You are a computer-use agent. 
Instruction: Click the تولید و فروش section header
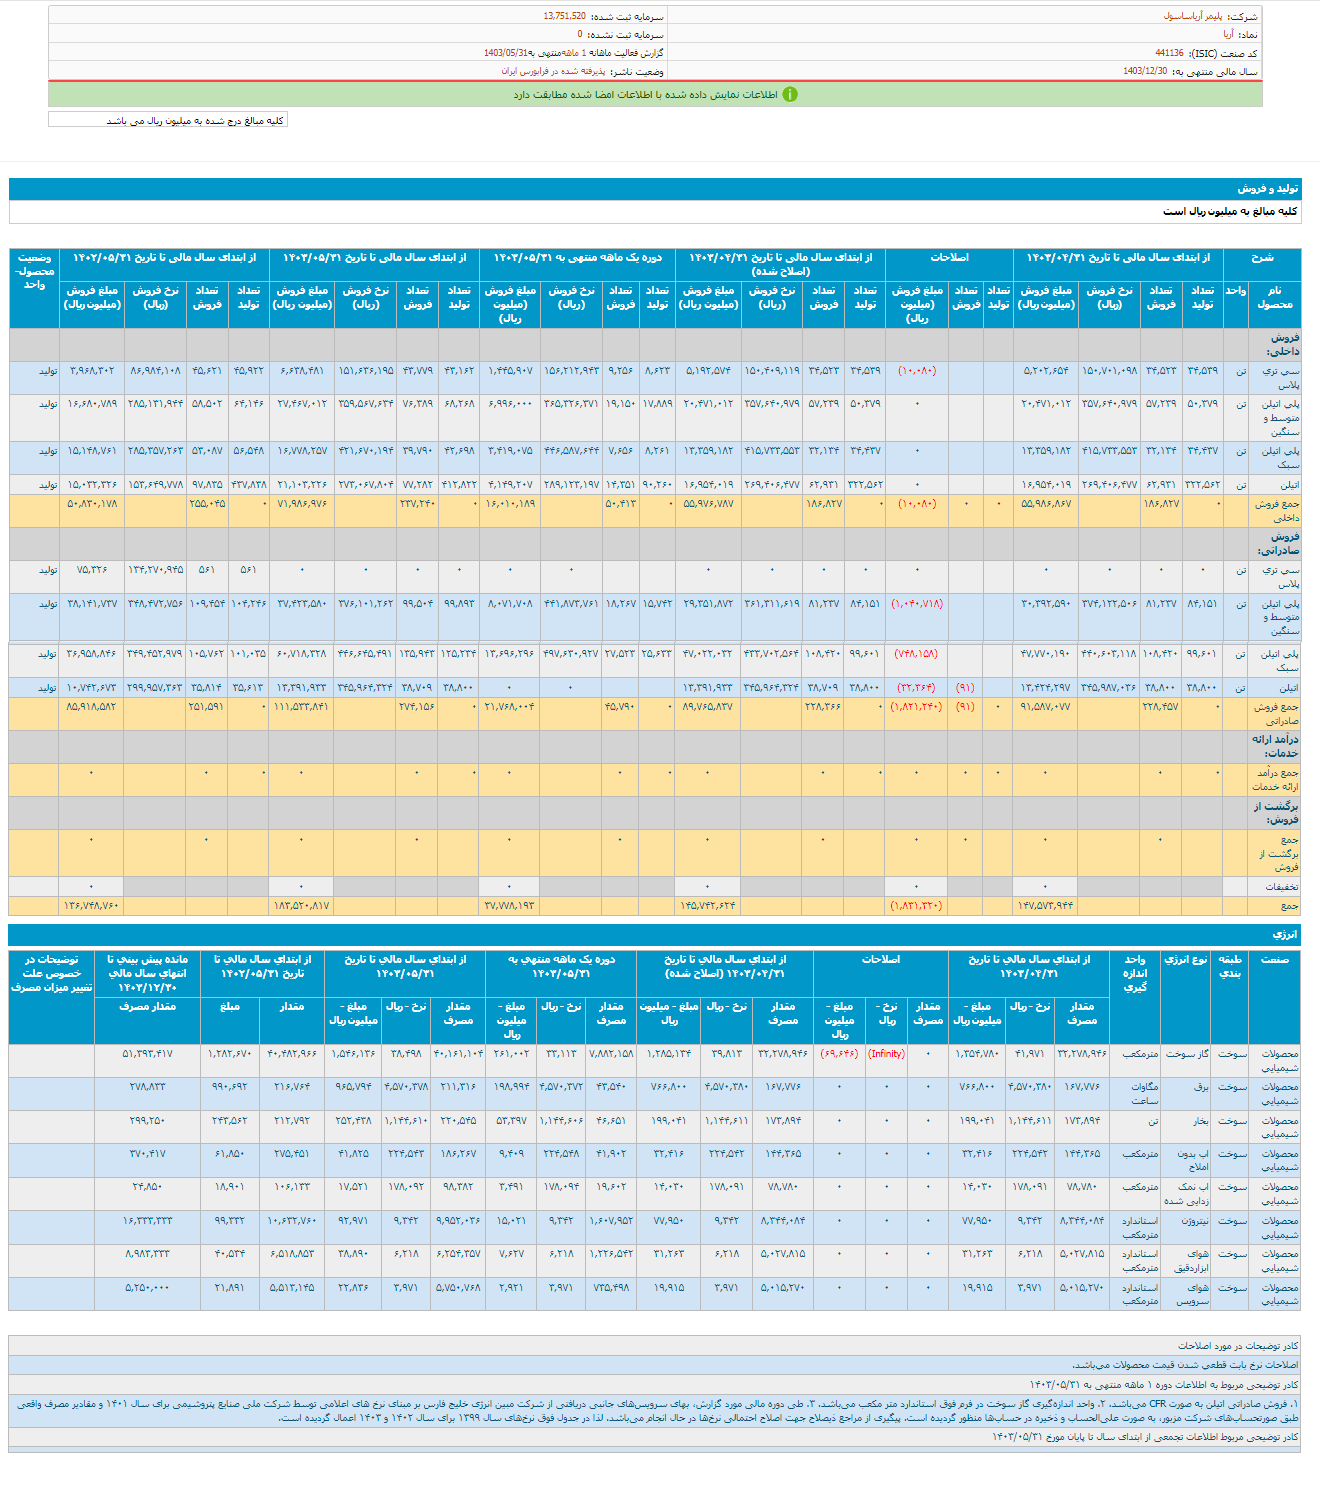click(x=1267, y=188)
